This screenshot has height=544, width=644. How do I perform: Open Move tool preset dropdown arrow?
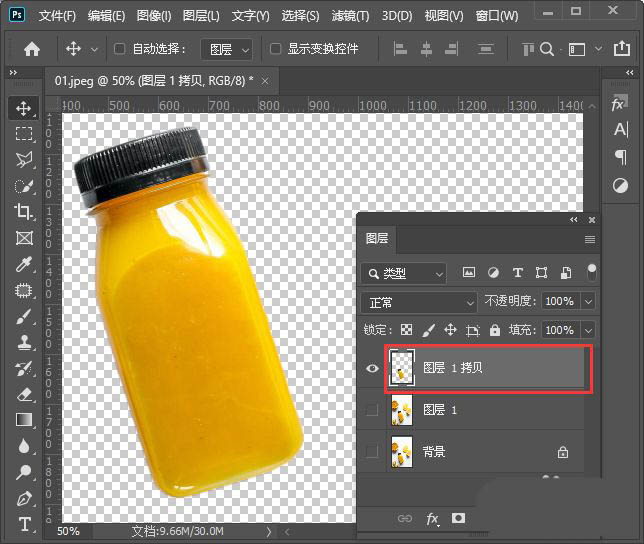coord(94,50)
